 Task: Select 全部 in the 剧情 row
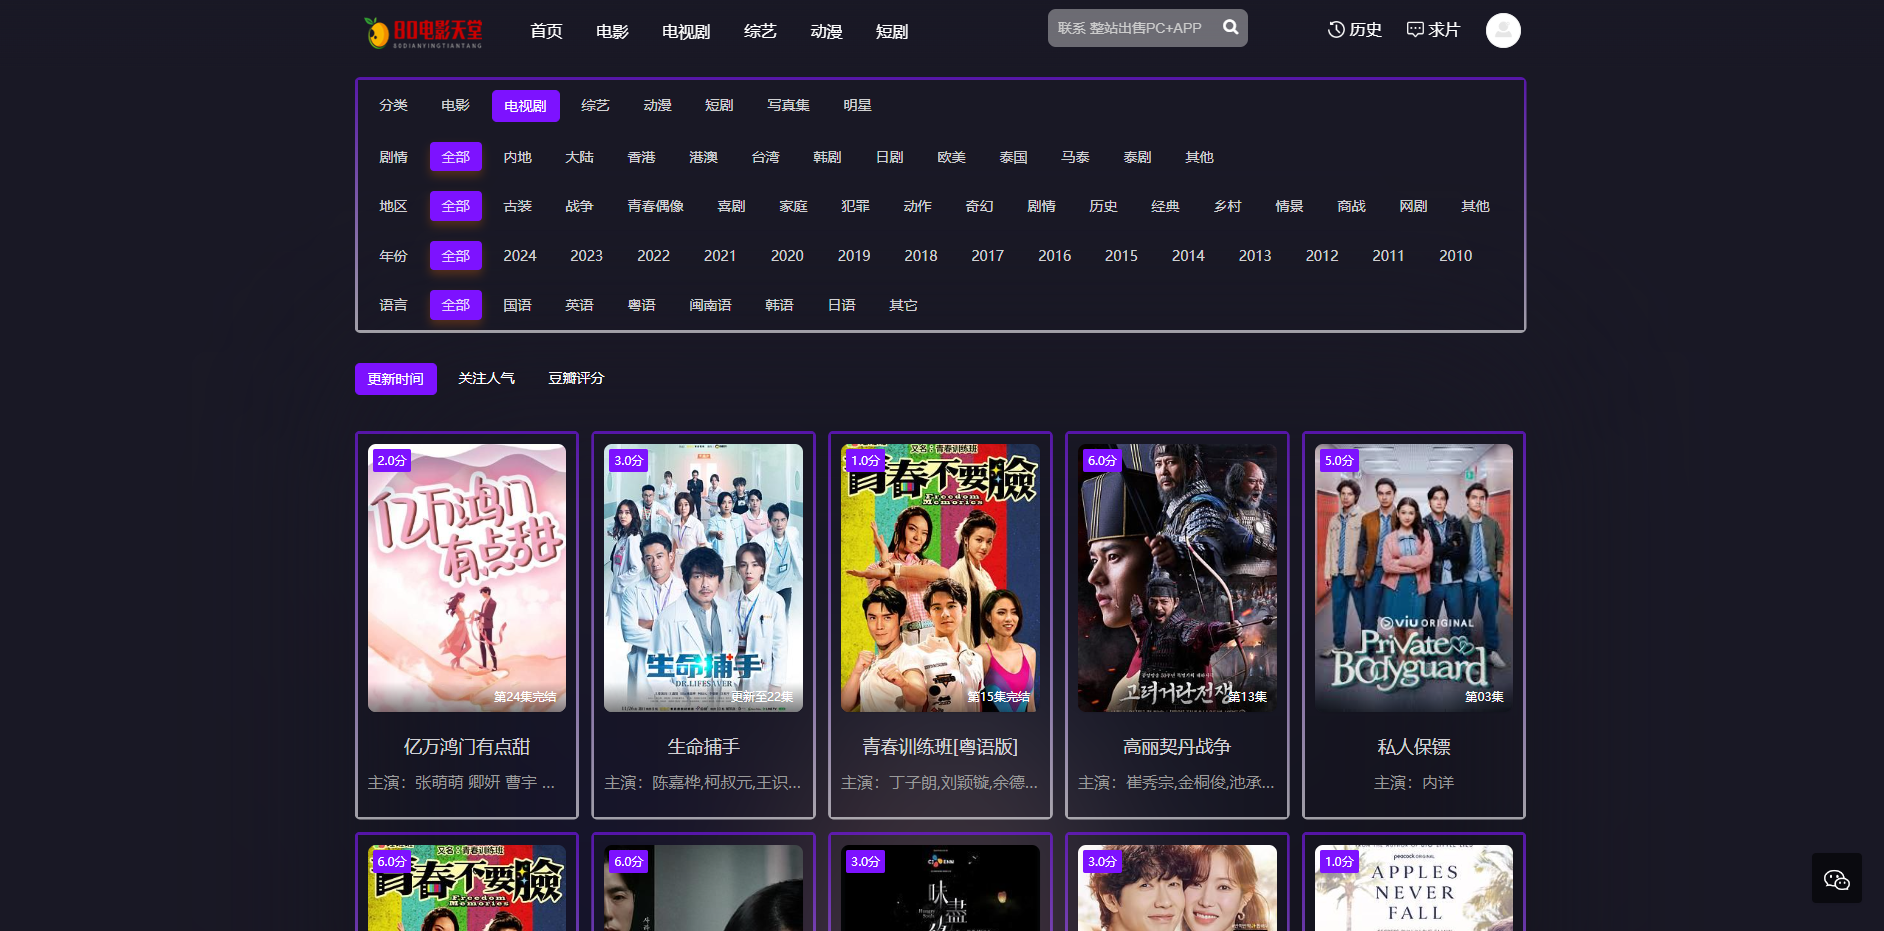pos(456,157)
